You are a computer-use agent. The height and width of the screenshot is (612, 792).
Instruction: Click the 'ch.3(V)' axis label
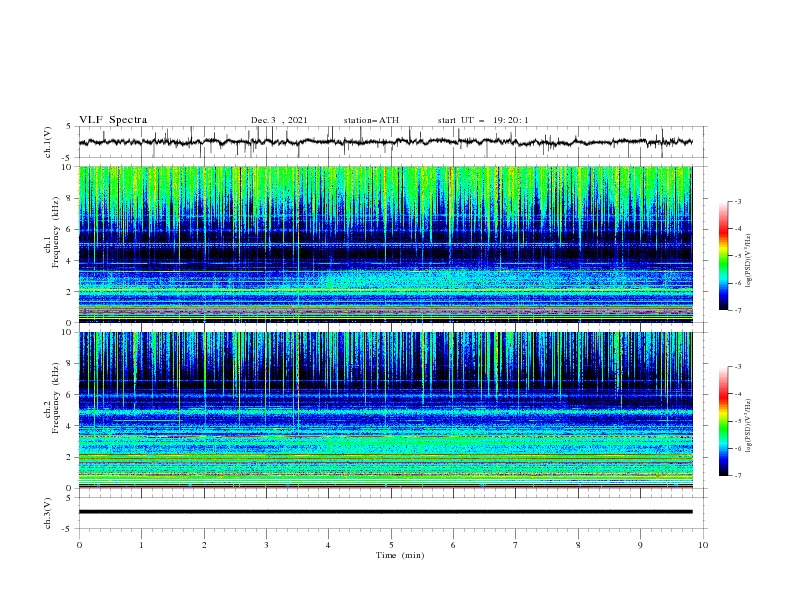[x=48, y=513]
